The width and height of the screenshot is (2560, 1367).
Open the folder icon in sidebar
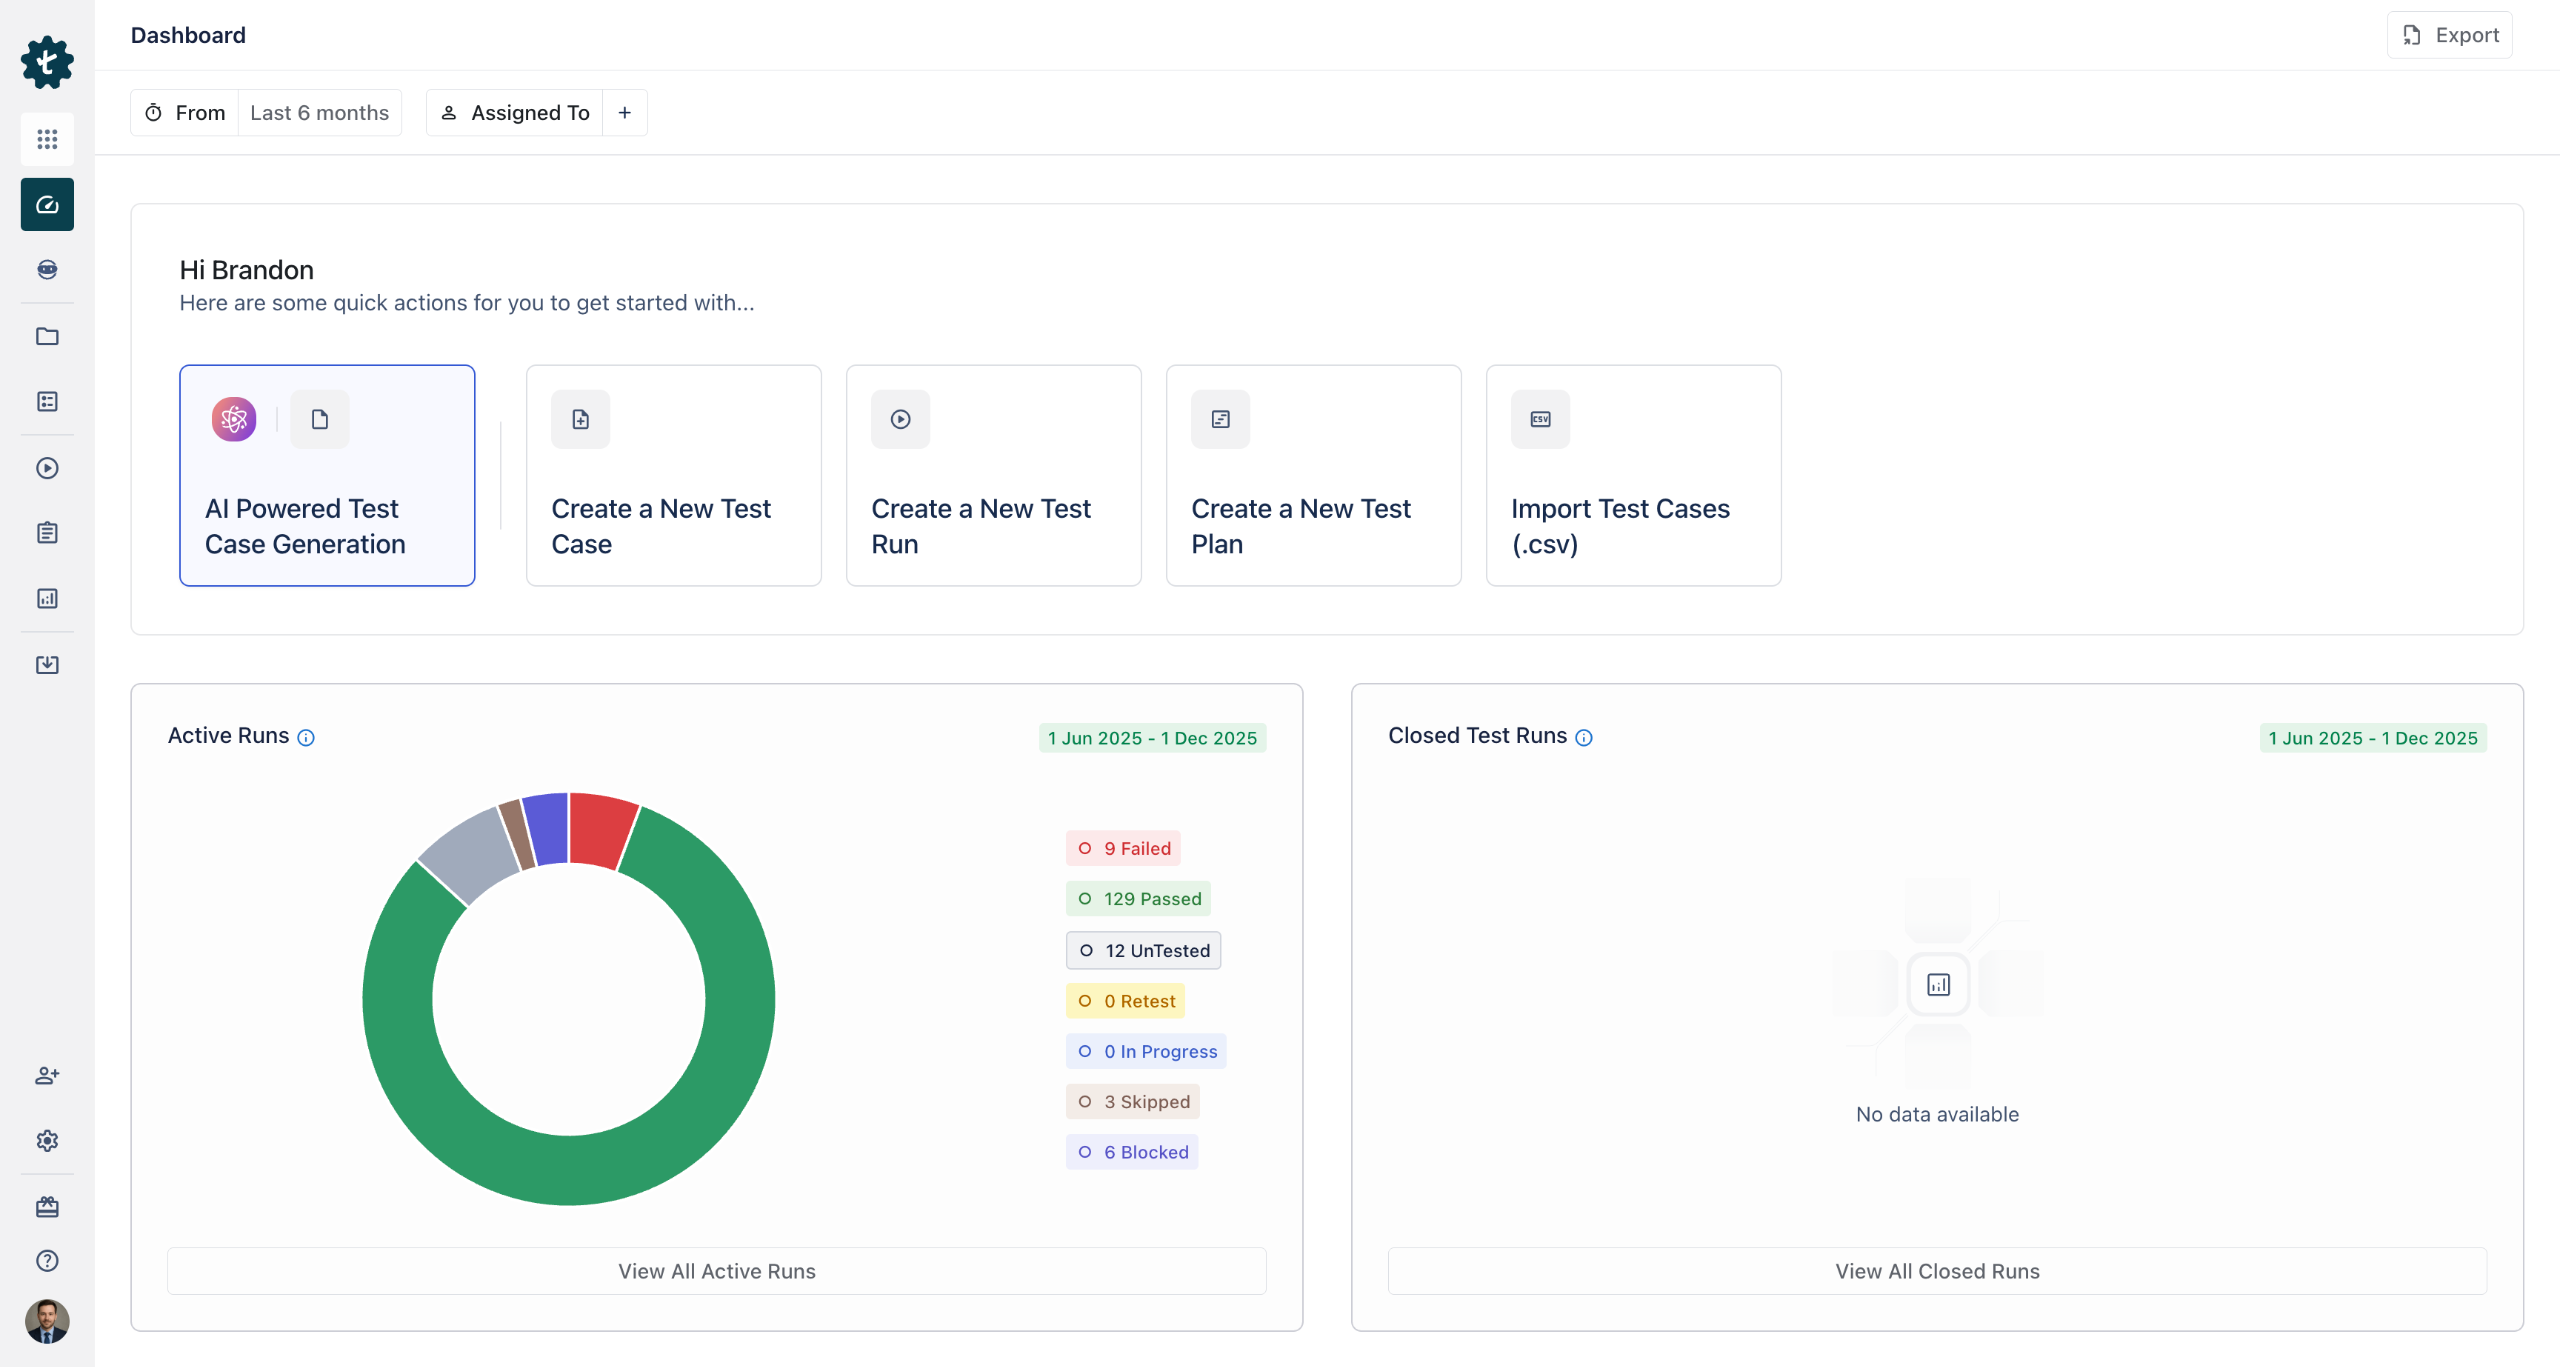(x=47, y=336)
